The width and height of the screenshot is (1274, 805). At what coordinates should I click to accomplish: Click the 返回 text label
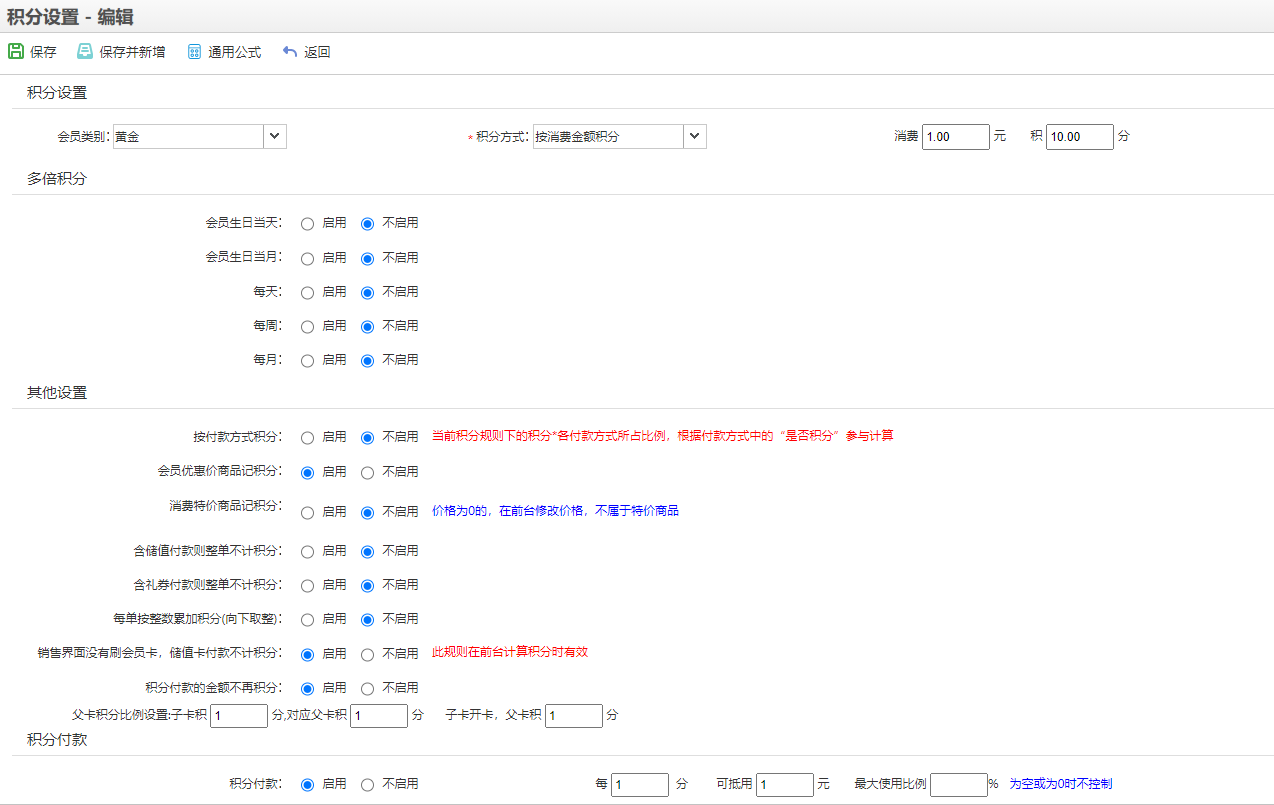click(x=317, y=52)
